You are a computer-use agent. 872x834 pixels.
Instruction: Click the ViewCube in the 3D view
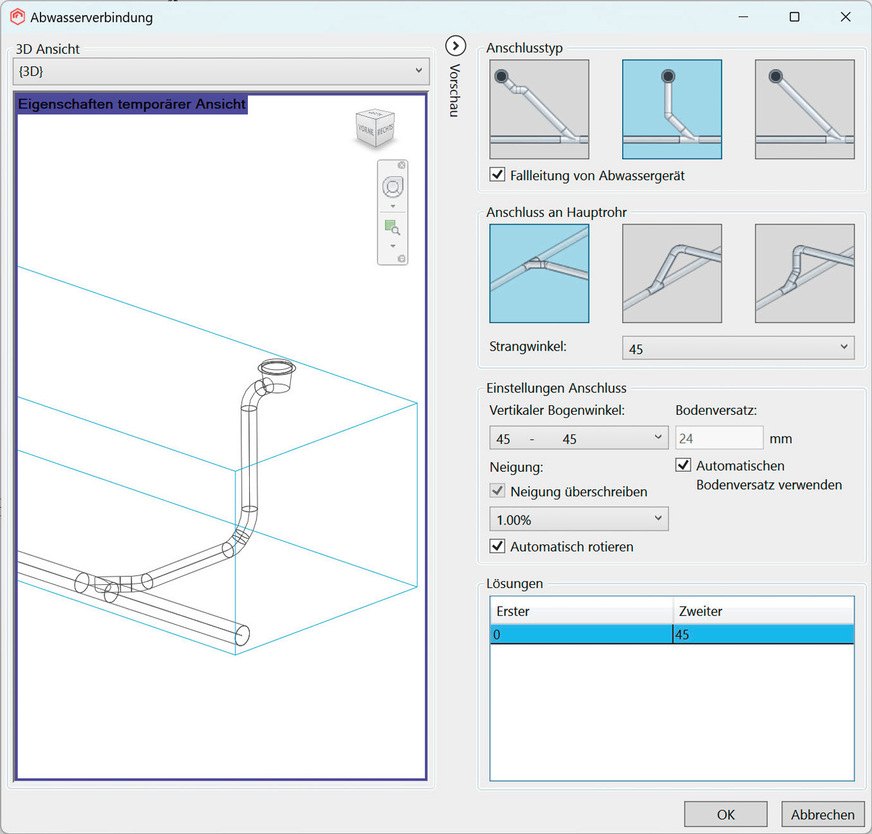pyautogui.click(x=376, y=128)
